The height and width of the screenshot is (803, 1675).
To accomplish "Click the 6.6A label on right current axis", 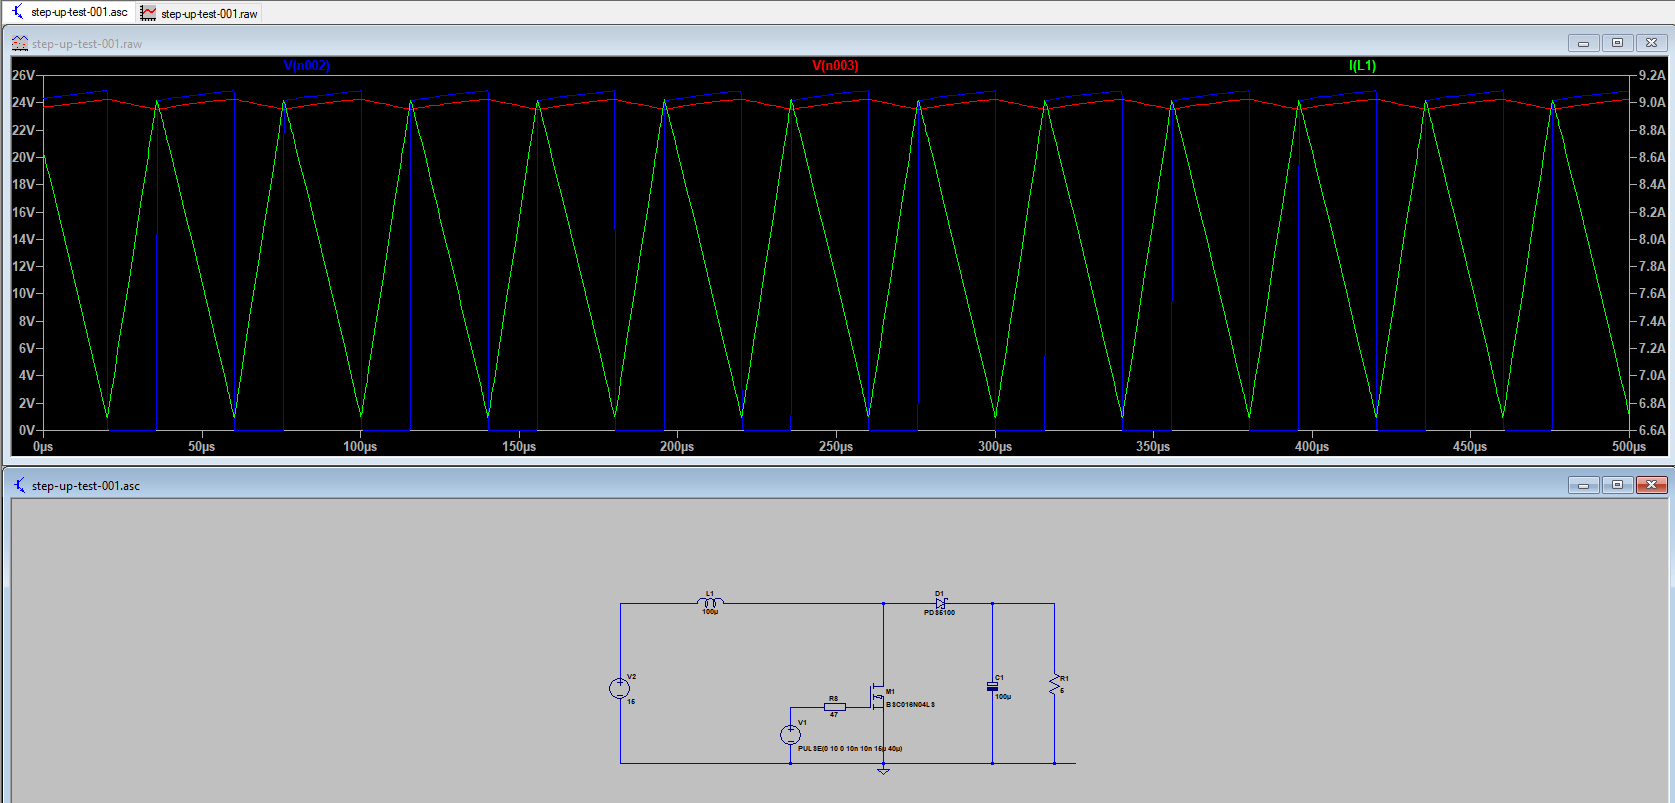I will pyautogui.click(x=1652, y=430).
